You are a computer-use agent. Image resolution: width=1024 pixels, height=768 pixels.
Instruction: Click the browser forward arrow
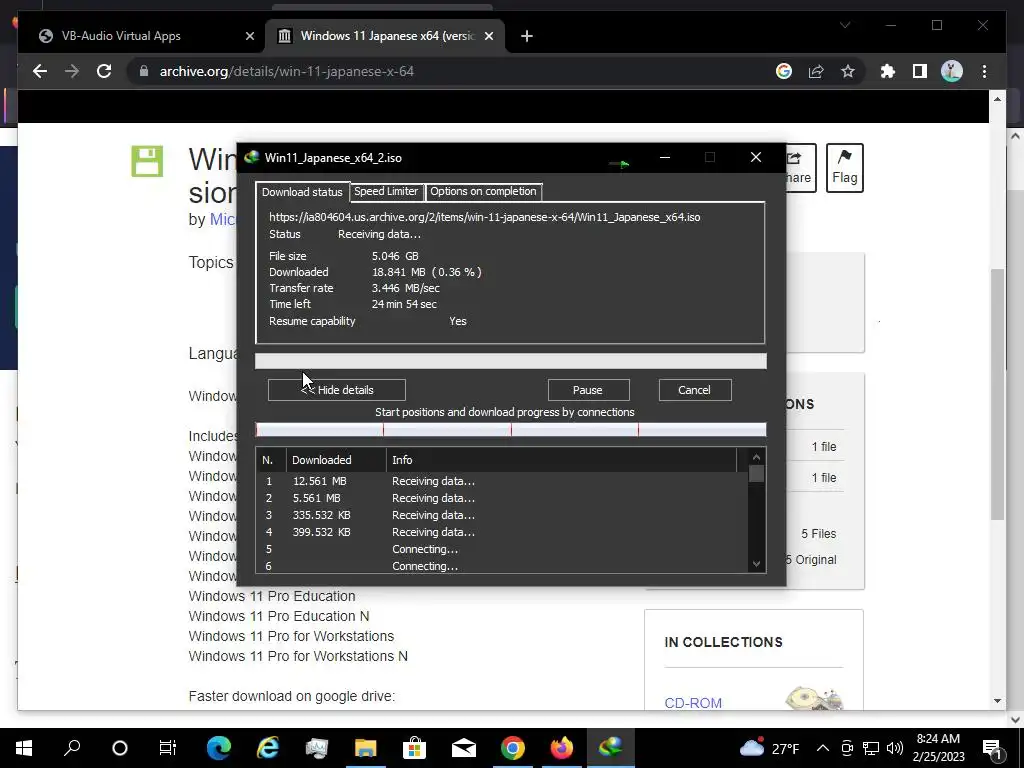[x=72, y=71]
